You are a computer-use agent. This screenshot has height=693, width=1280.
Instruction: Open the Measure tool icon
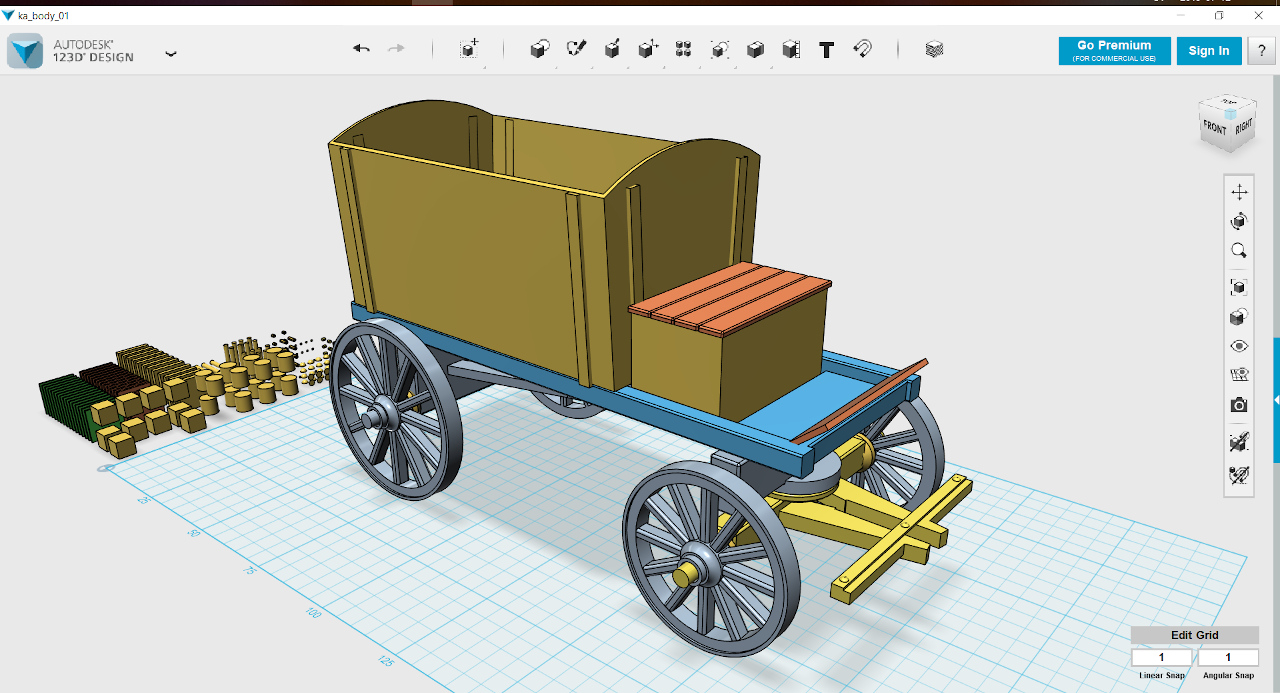(x=791, y=49)
